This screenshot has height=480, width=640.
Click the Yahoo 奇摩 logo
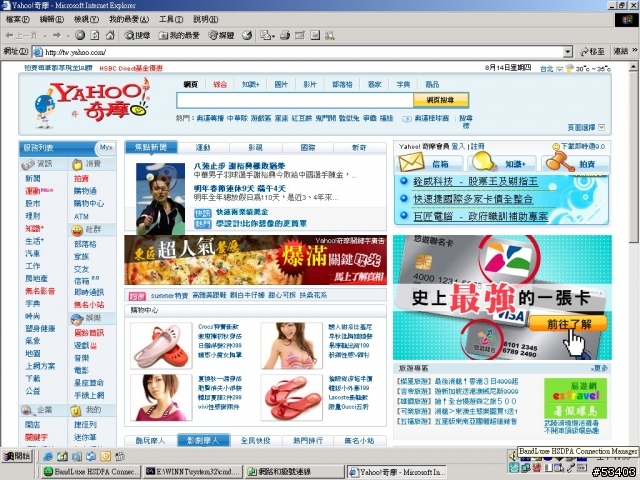tap(92, 102)
